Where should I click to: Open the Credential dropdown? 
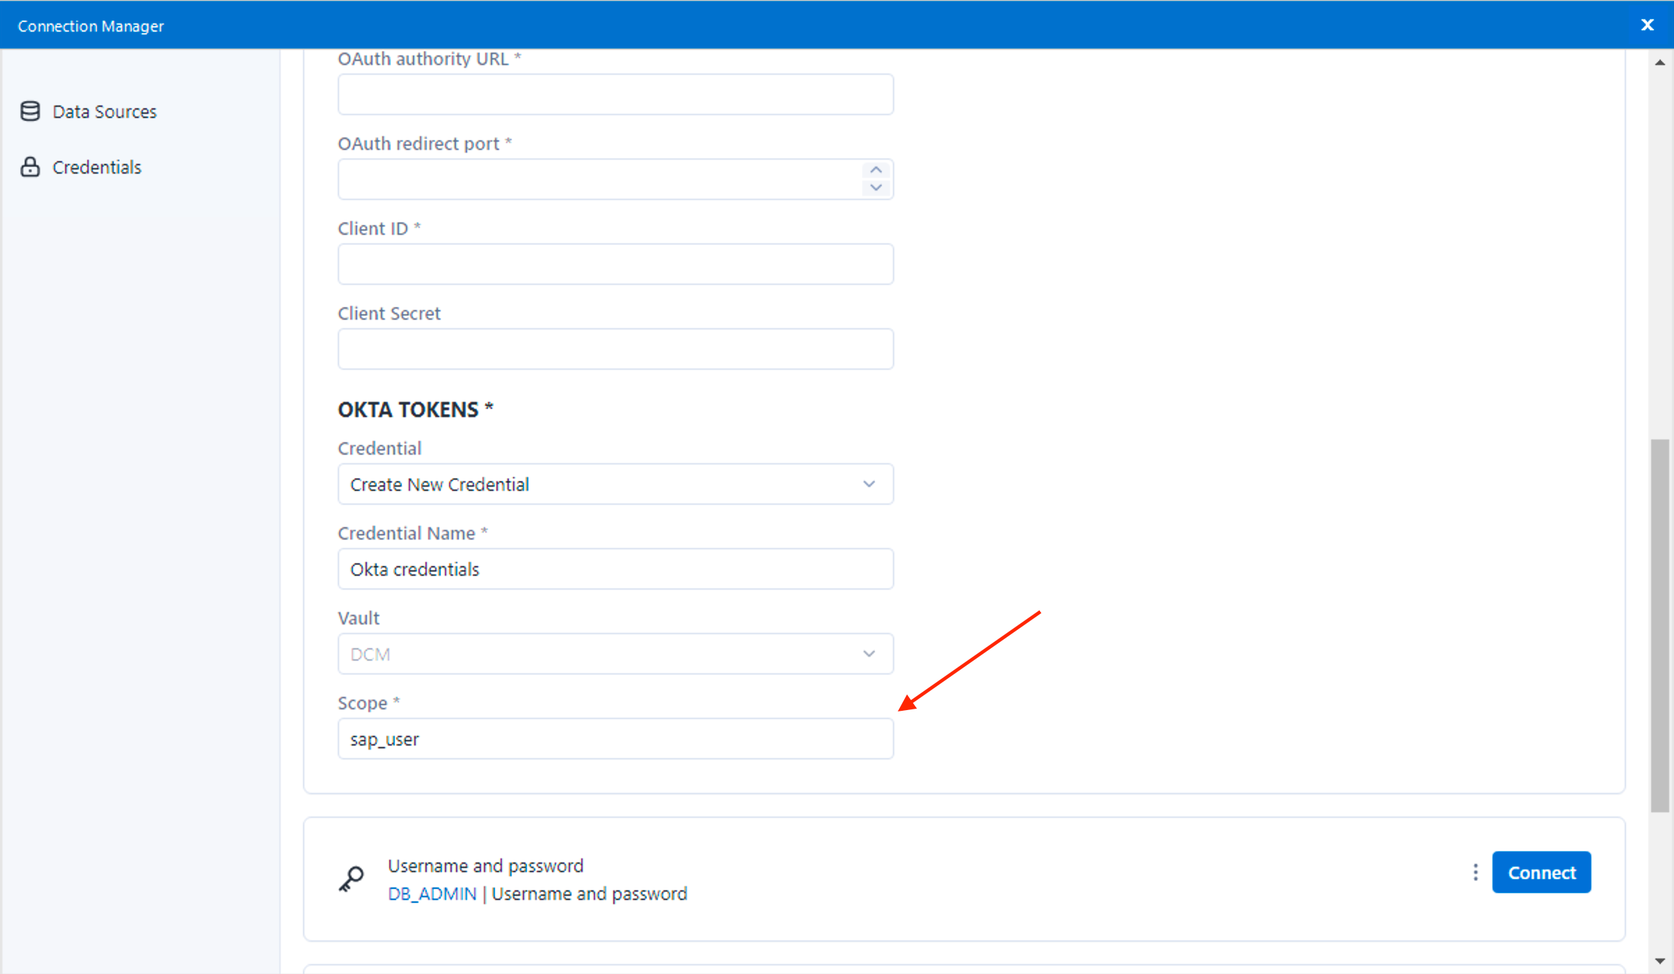point(615,484)
